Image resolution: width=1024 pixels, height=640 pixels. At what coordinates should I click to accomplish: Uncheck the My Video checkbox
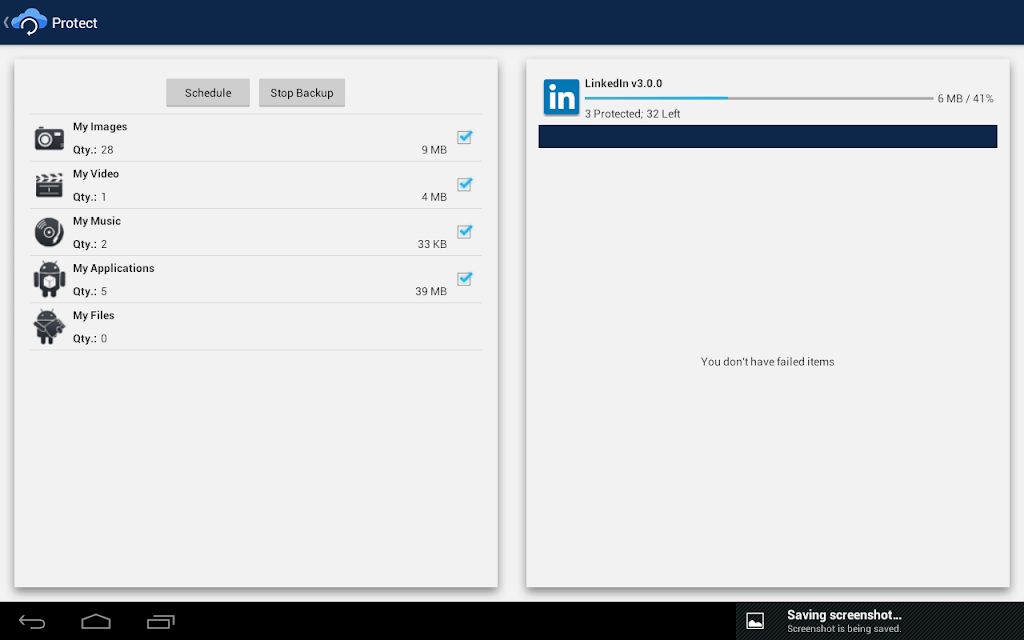(464, 184)
